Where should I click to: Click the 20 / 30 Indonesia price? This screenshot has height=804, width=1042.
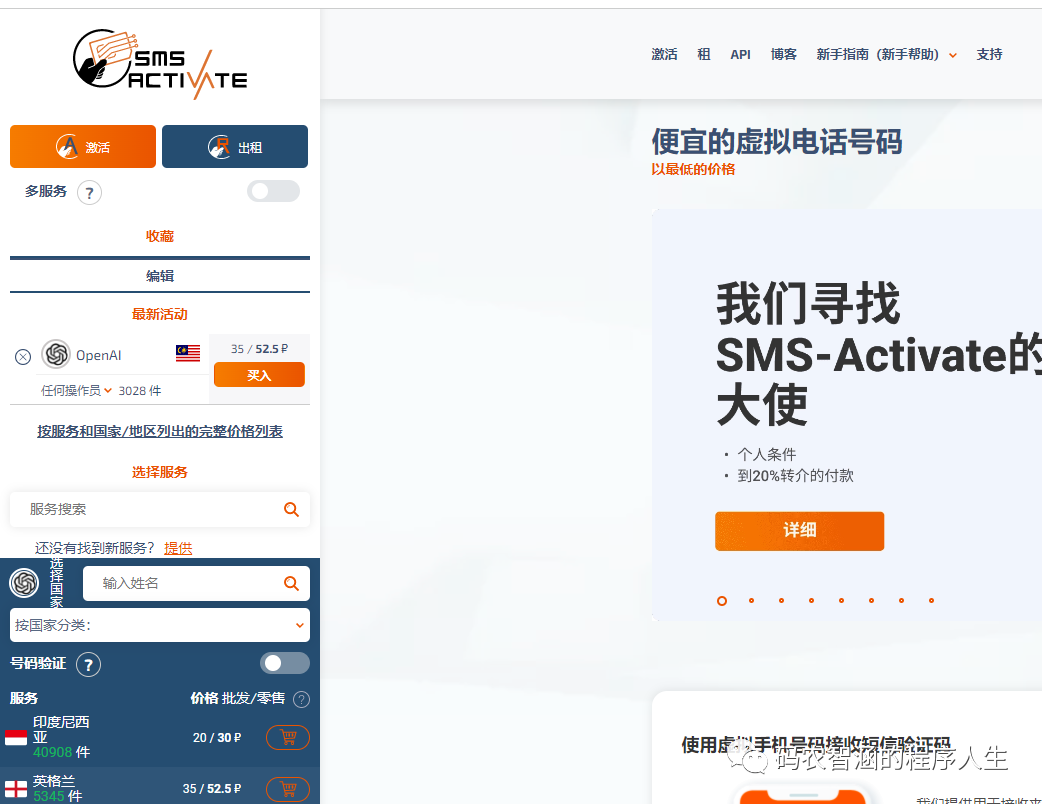217,738
